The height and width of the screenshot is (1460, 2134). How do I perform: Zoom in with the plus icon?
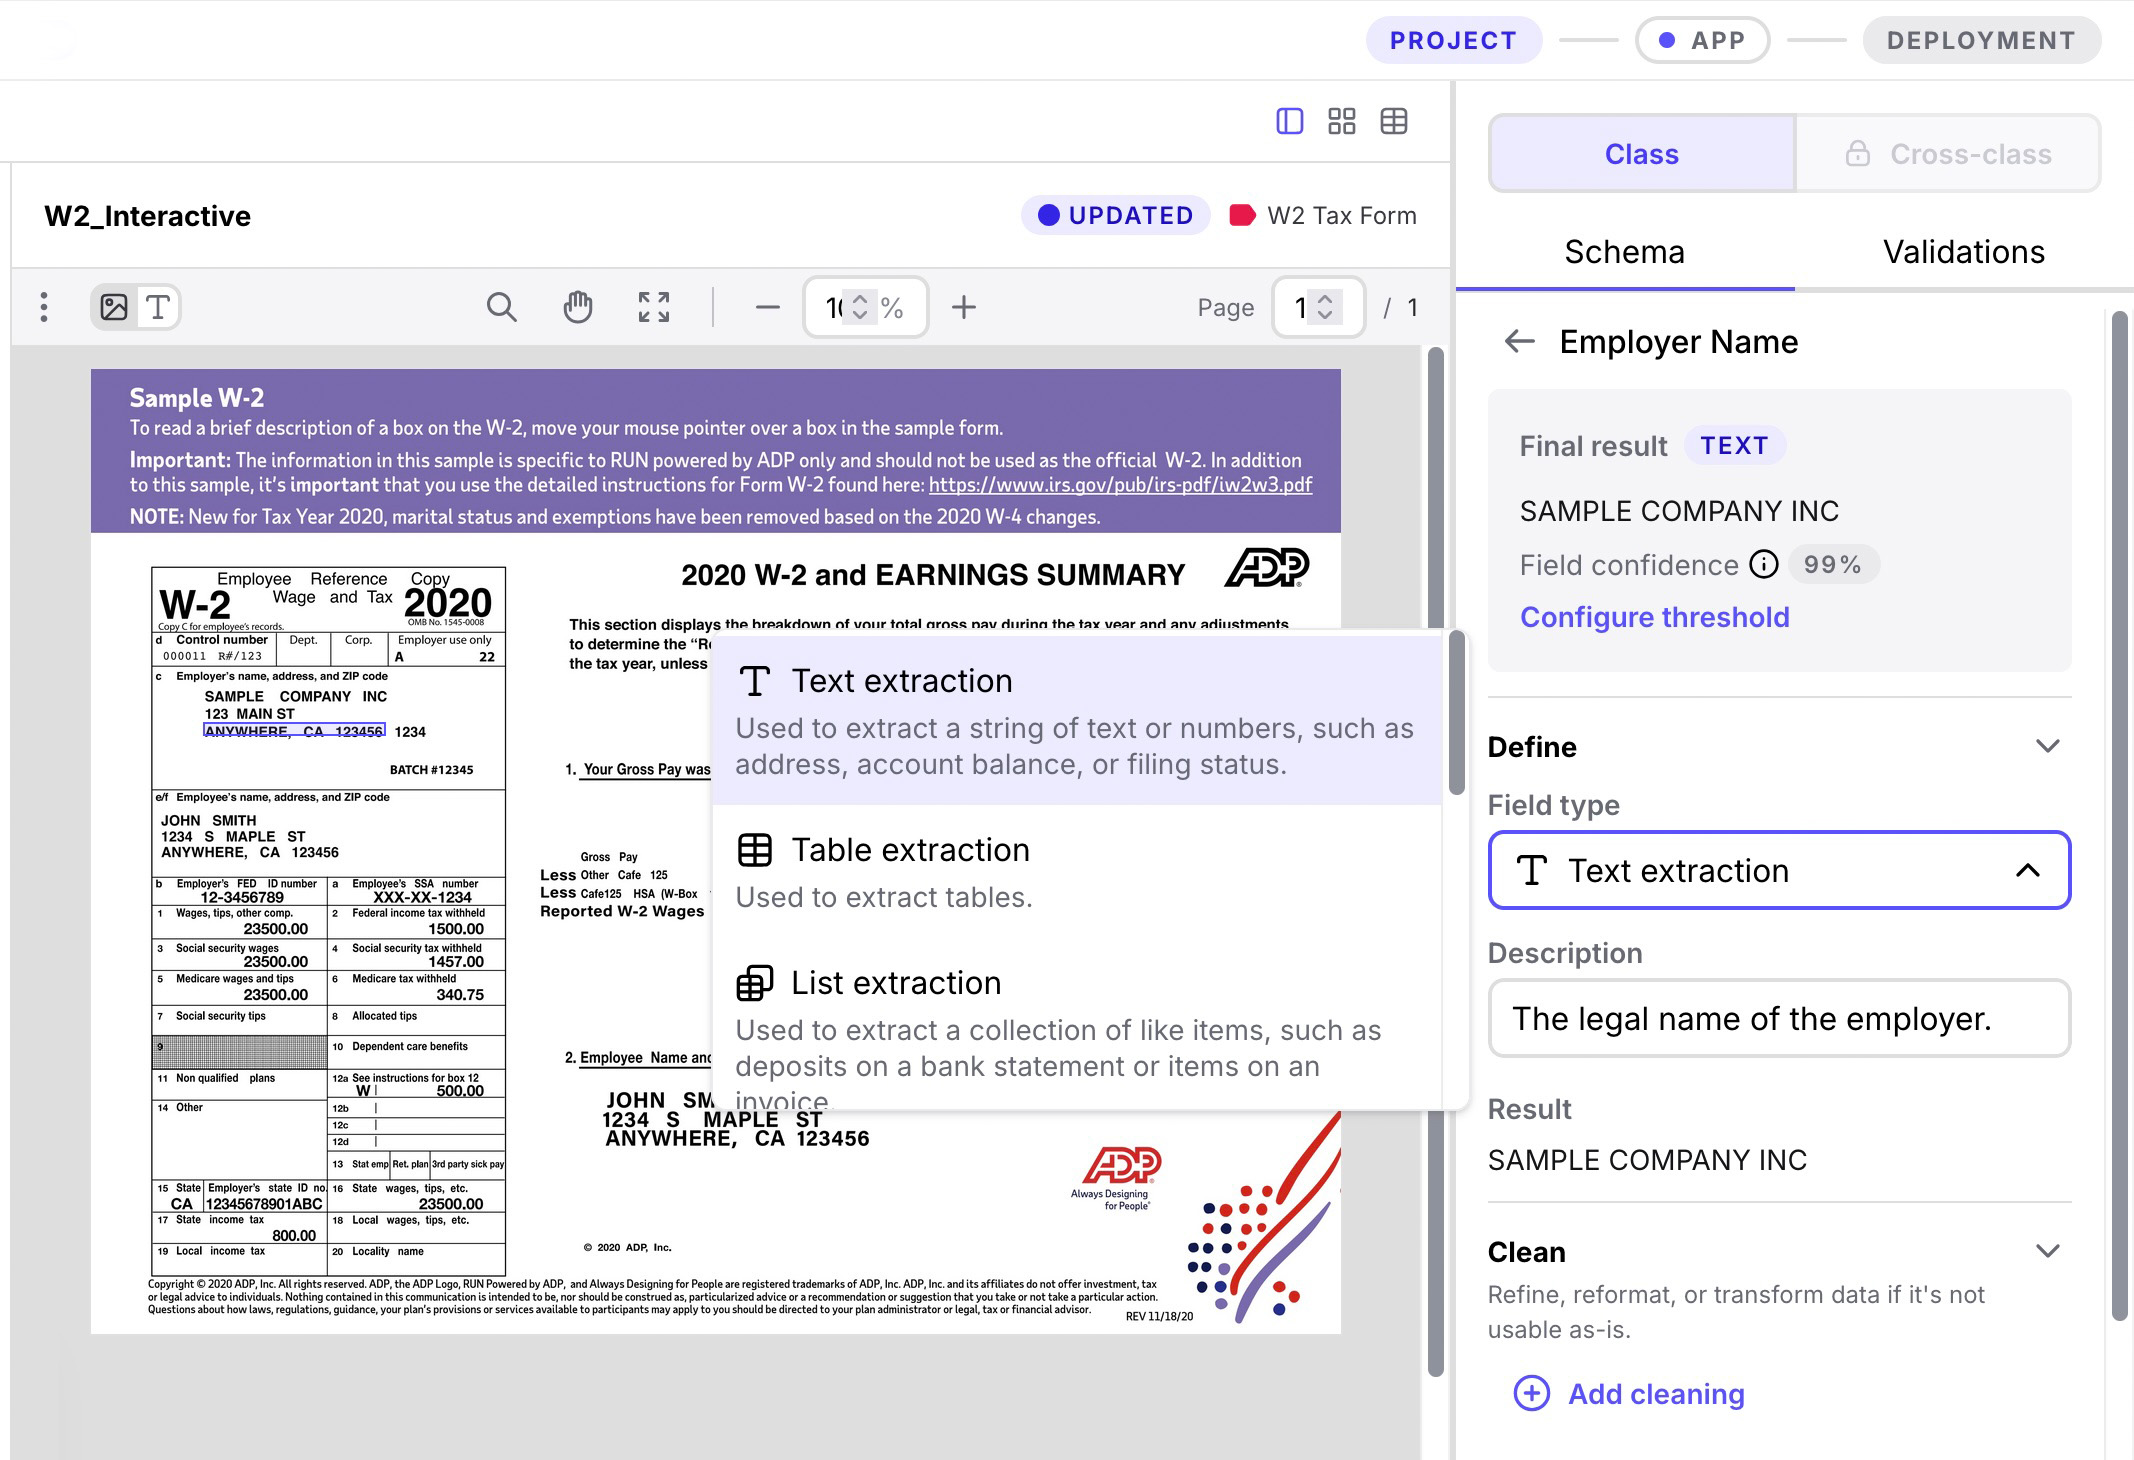[963, 307]
